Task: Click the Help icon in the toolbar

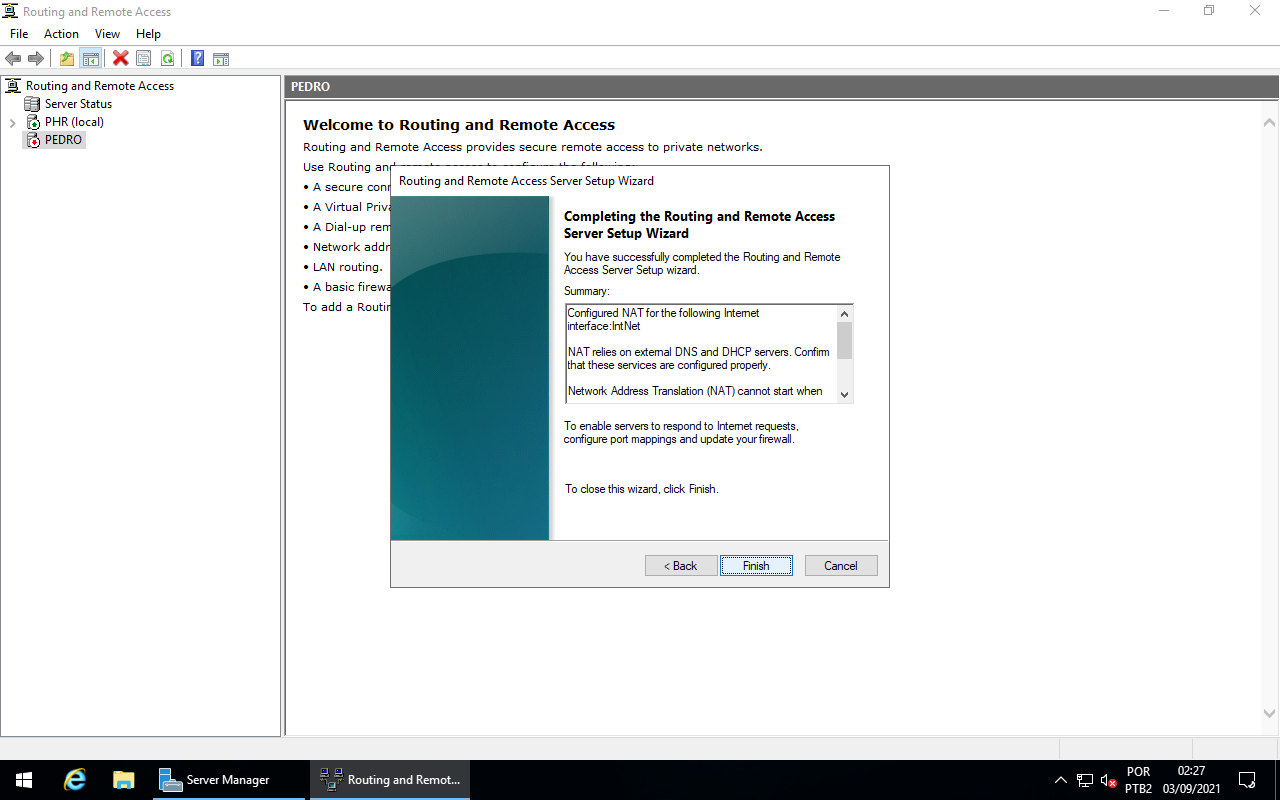Action: [x=197, y=58]
